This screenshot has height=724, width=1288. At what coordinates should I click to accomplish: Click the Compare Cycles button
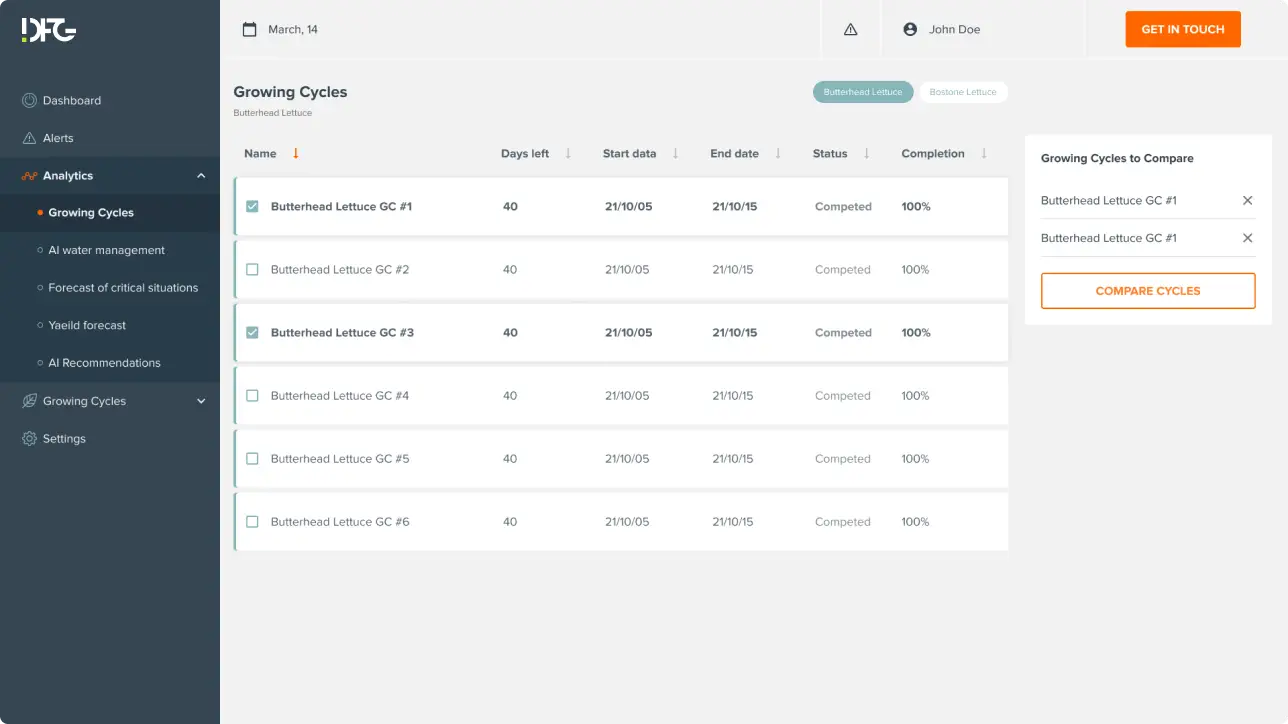tap(1148, 291)
